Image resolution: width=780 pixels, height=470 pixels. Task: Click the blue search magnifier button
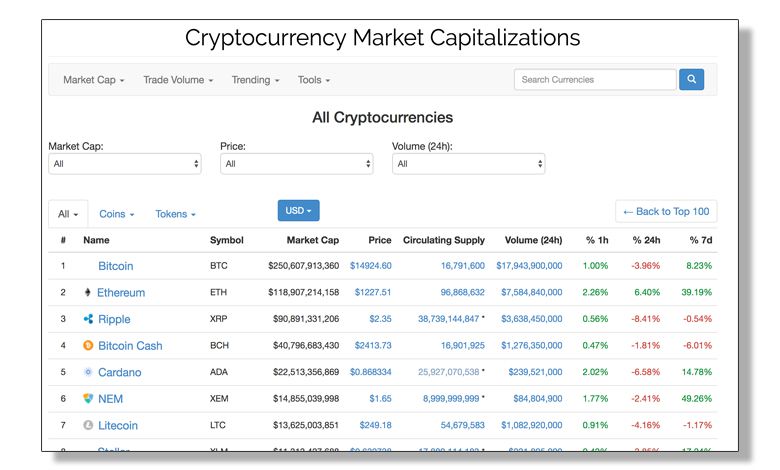pyautogui.click(x=691, y=80)
